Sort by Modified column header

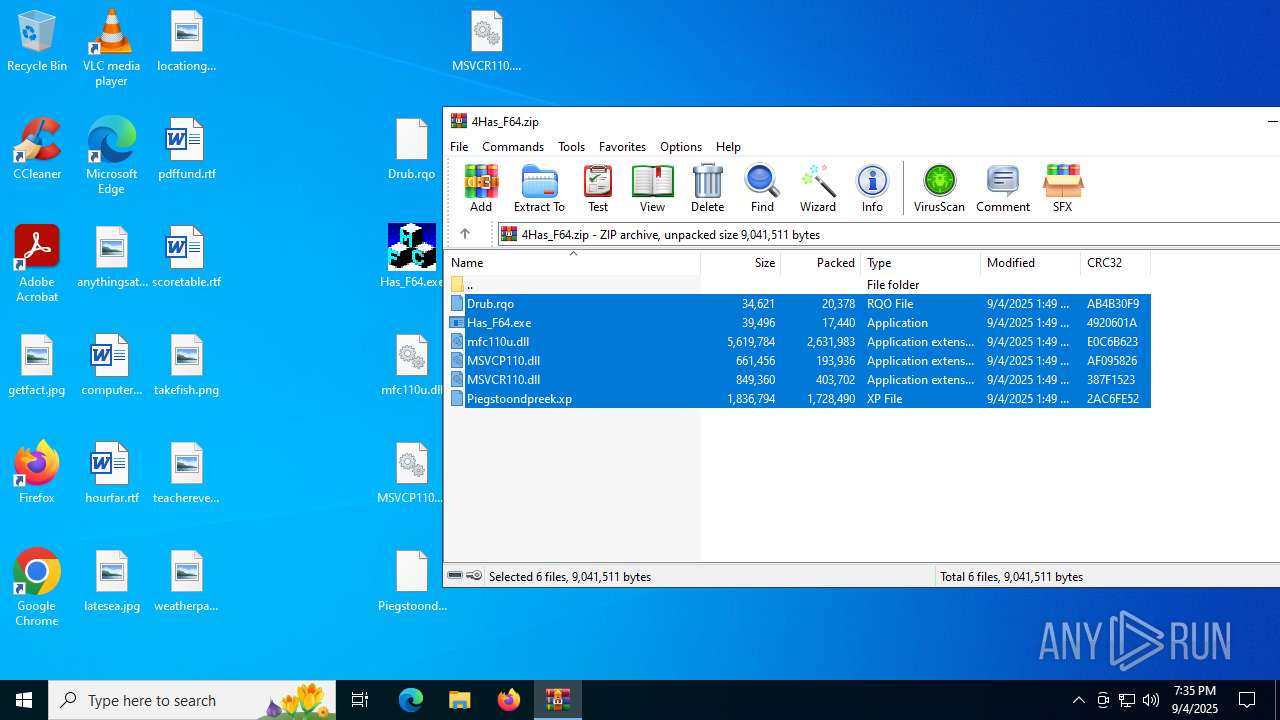tap(1031, 263)
